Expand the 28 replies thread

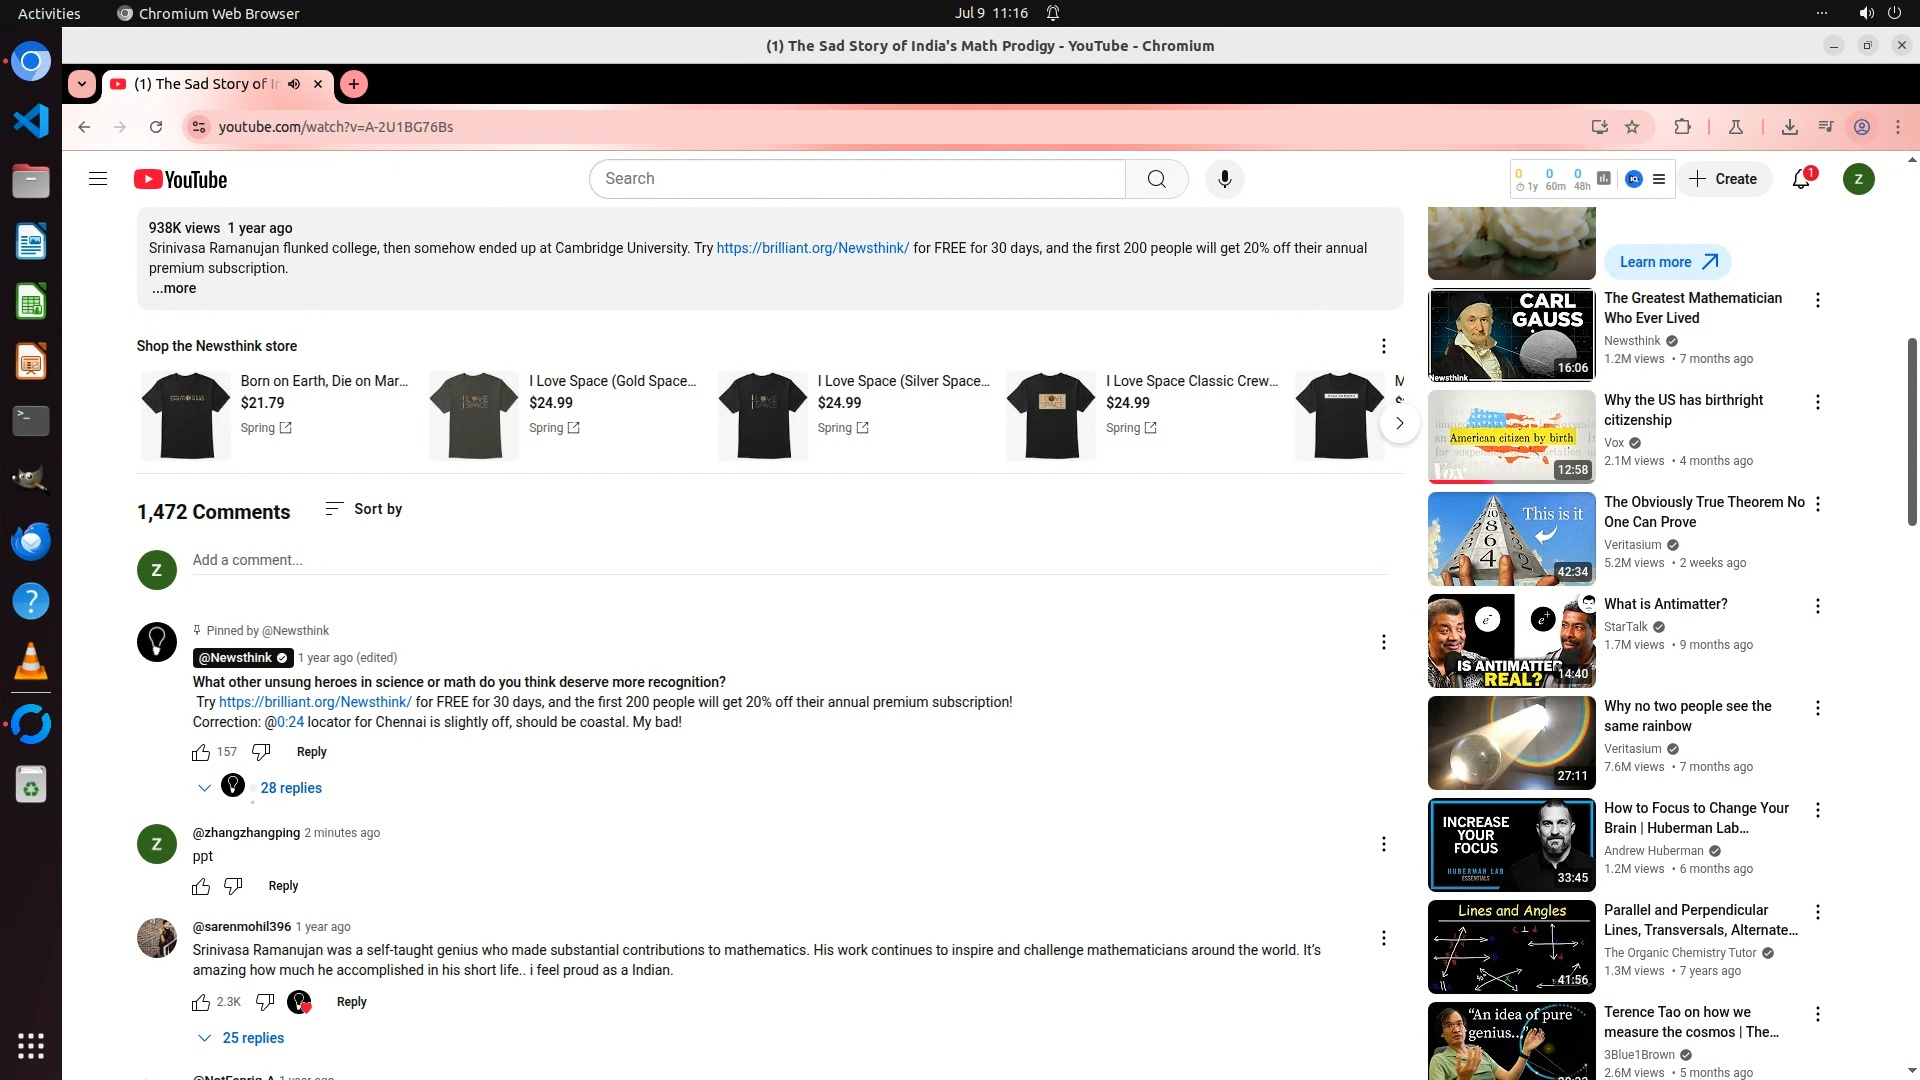tap(290, 788)
